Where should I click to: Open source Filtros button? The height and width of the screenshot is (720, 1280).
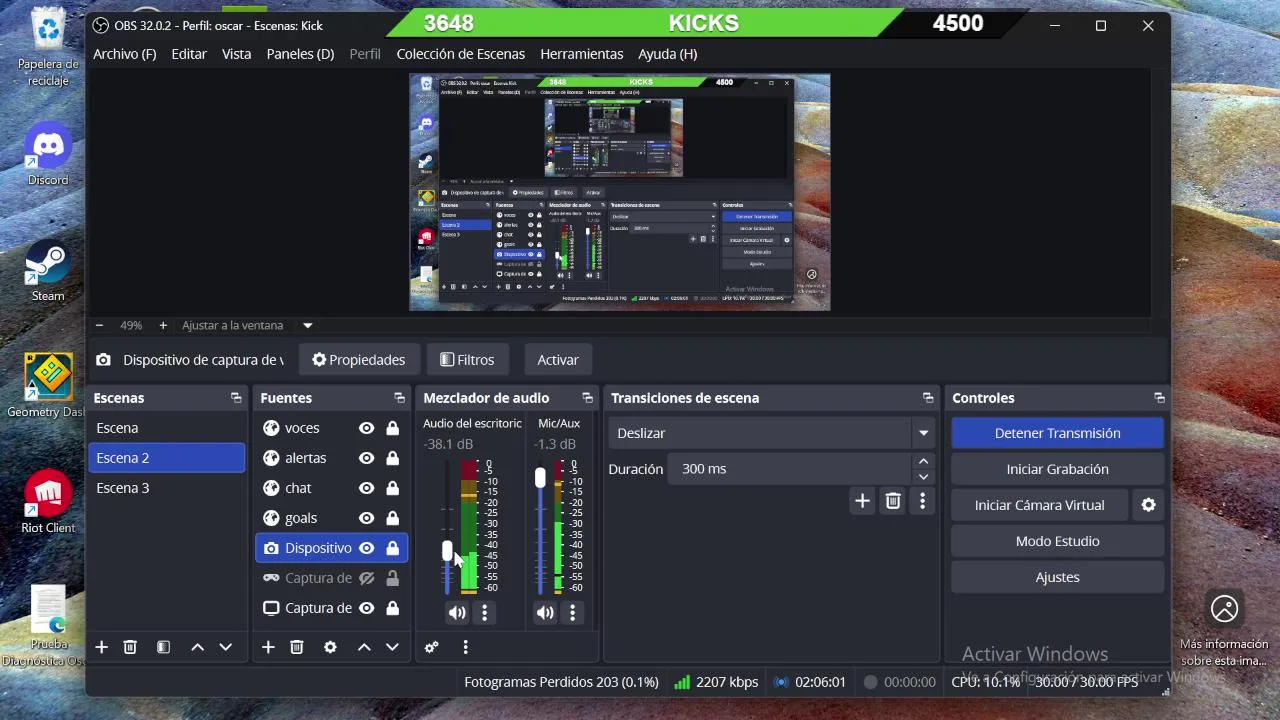pyautogui.click(x=467, y=360)
